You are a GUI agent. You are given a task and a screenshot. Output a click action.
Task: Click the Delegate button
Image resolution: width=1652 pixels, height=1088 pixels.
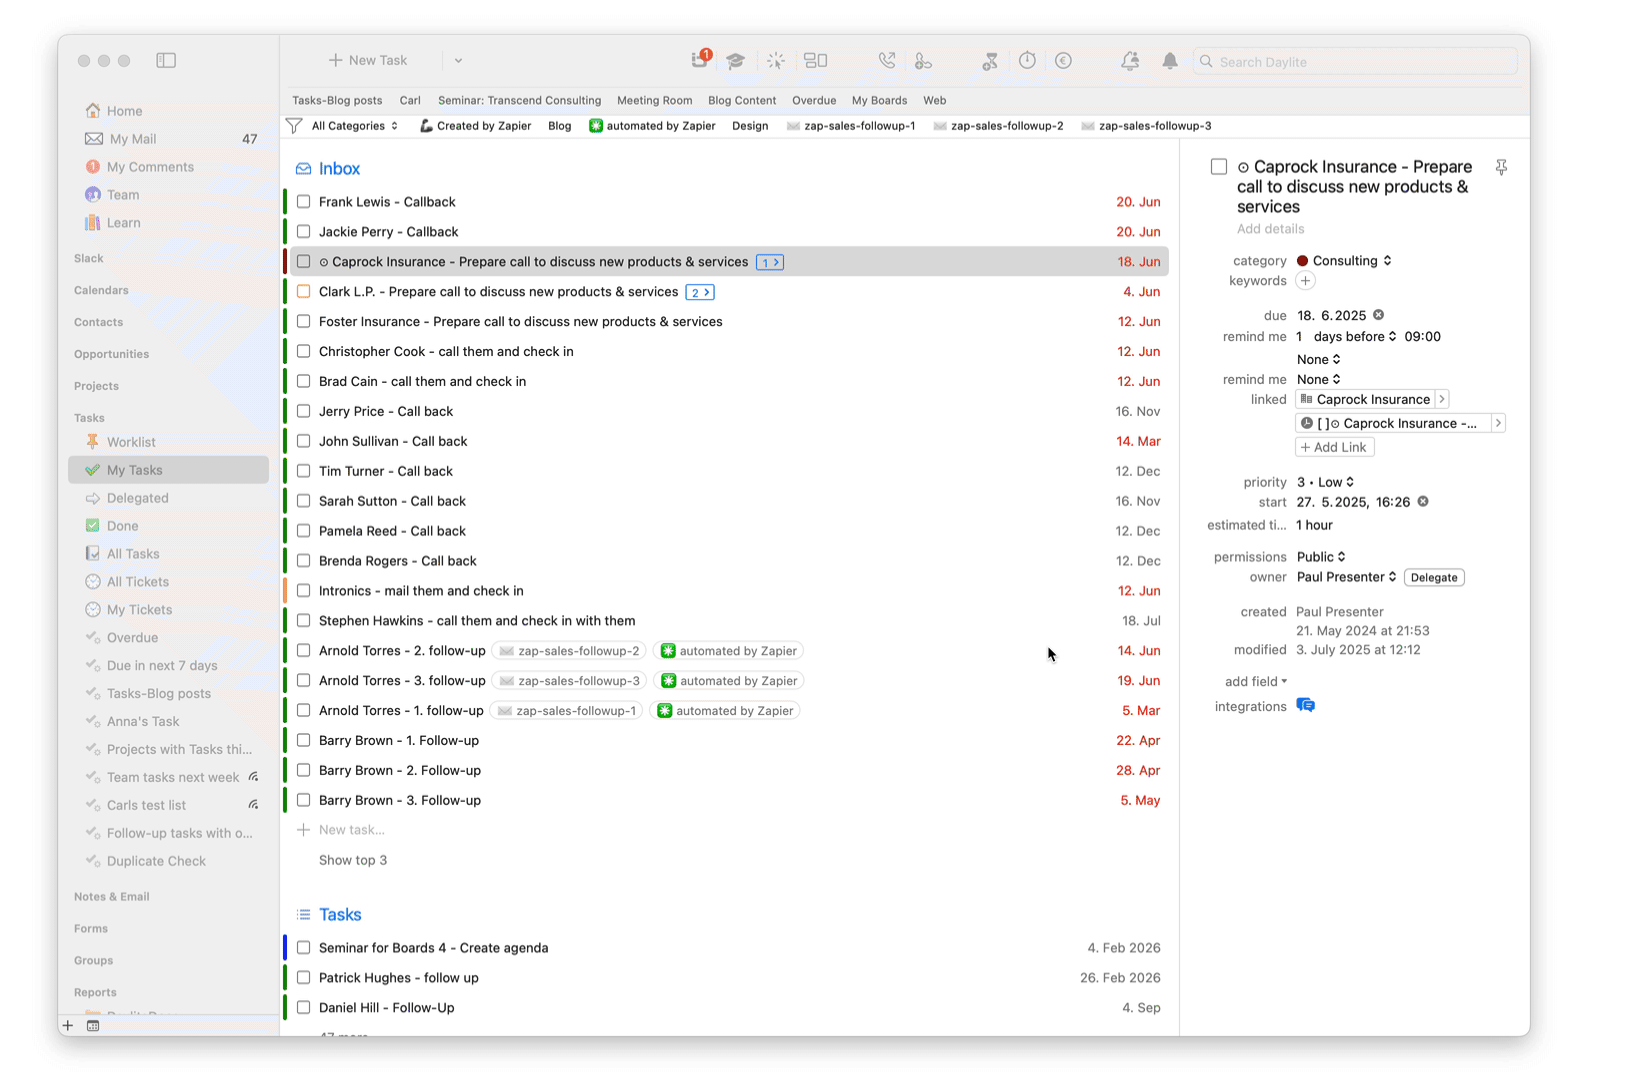(1434, 577)
